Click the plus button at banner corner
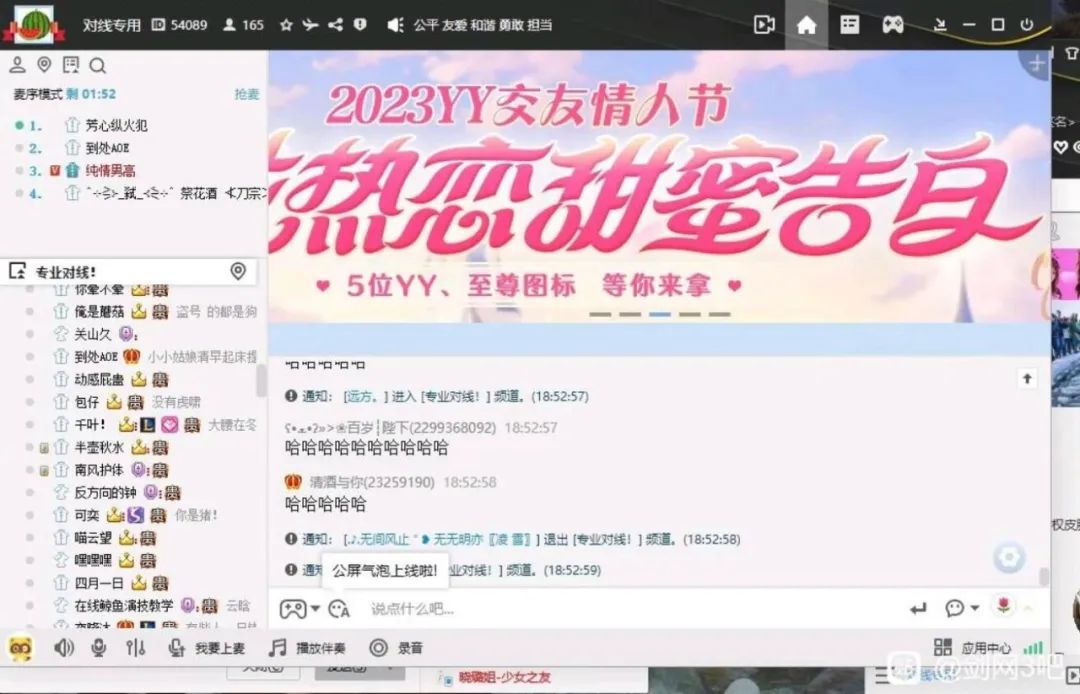This screenshot has width=1080, height=694. tap(1036, 63)
